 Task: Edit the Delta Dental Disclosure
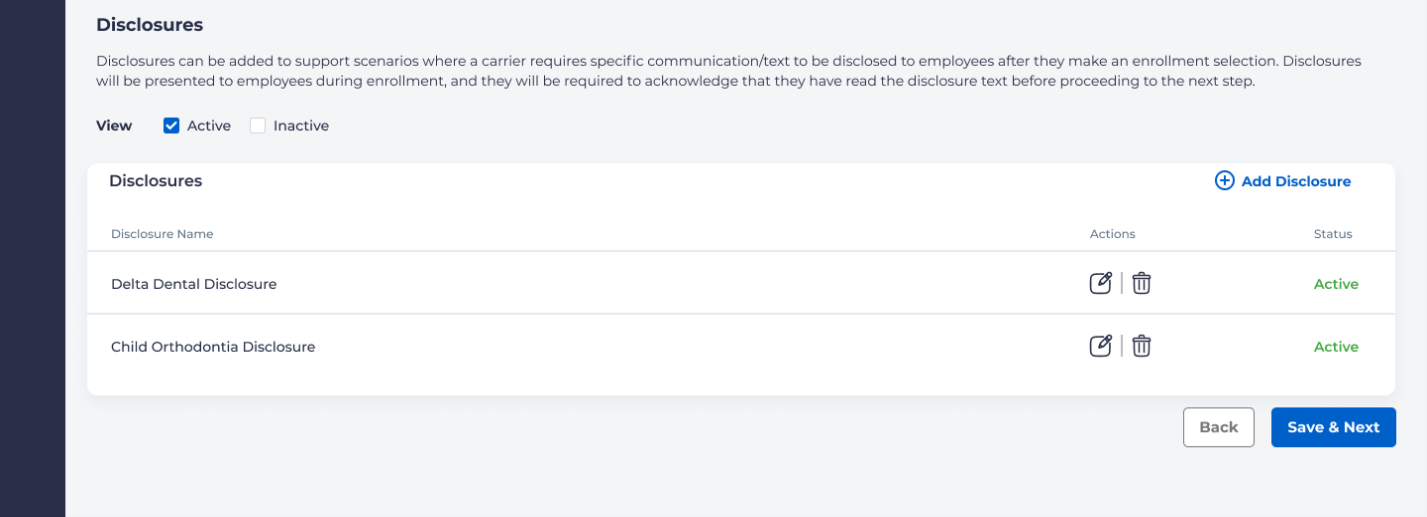click(x=1100, y=283)
